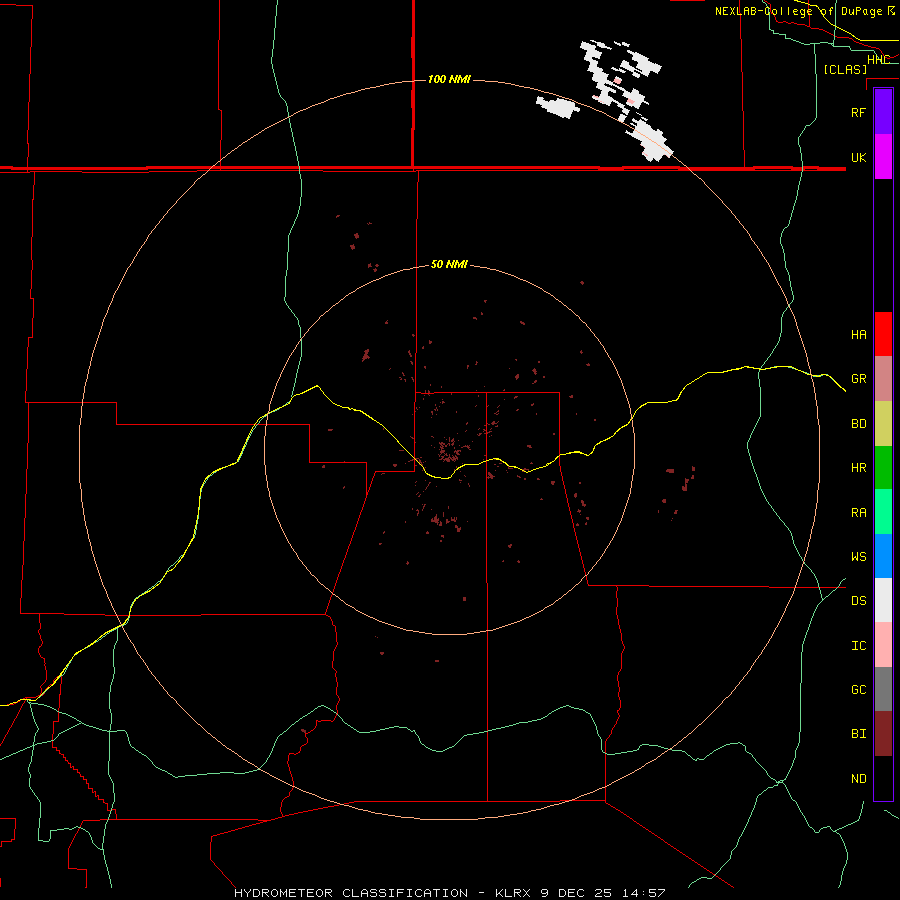Click the GC legend label
900x900 pixels.
858,689
